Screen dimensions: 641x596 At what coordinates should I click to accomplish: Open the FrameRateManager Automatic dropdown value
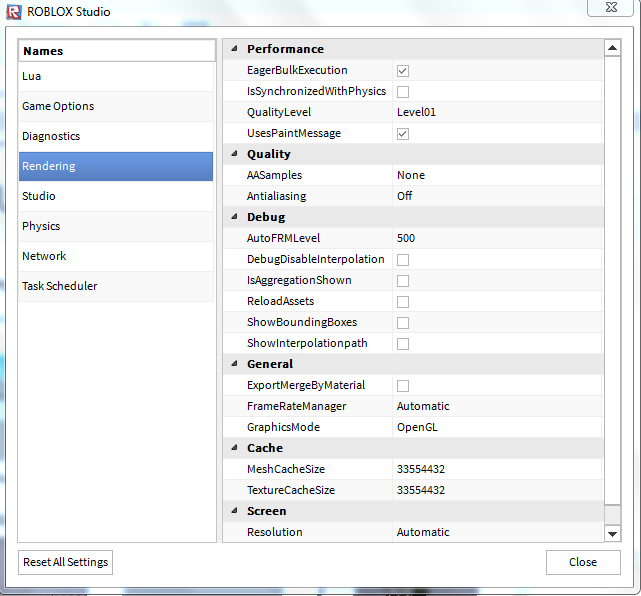click(498, 406)
